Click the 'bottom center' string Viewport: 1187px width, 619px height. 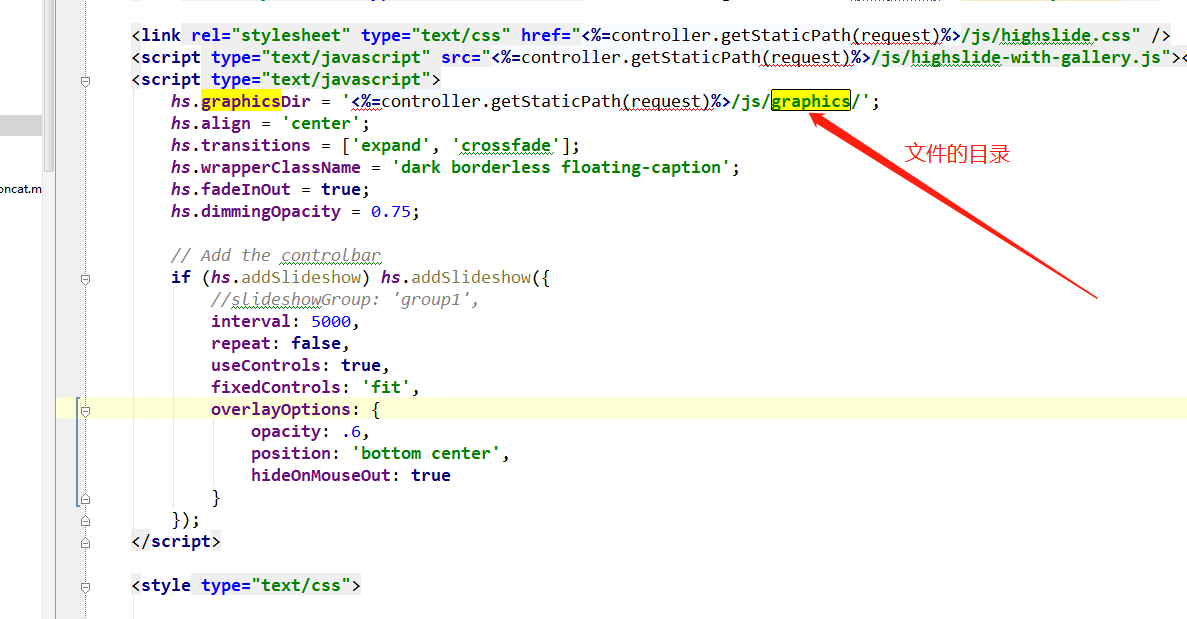click(425, 453)
